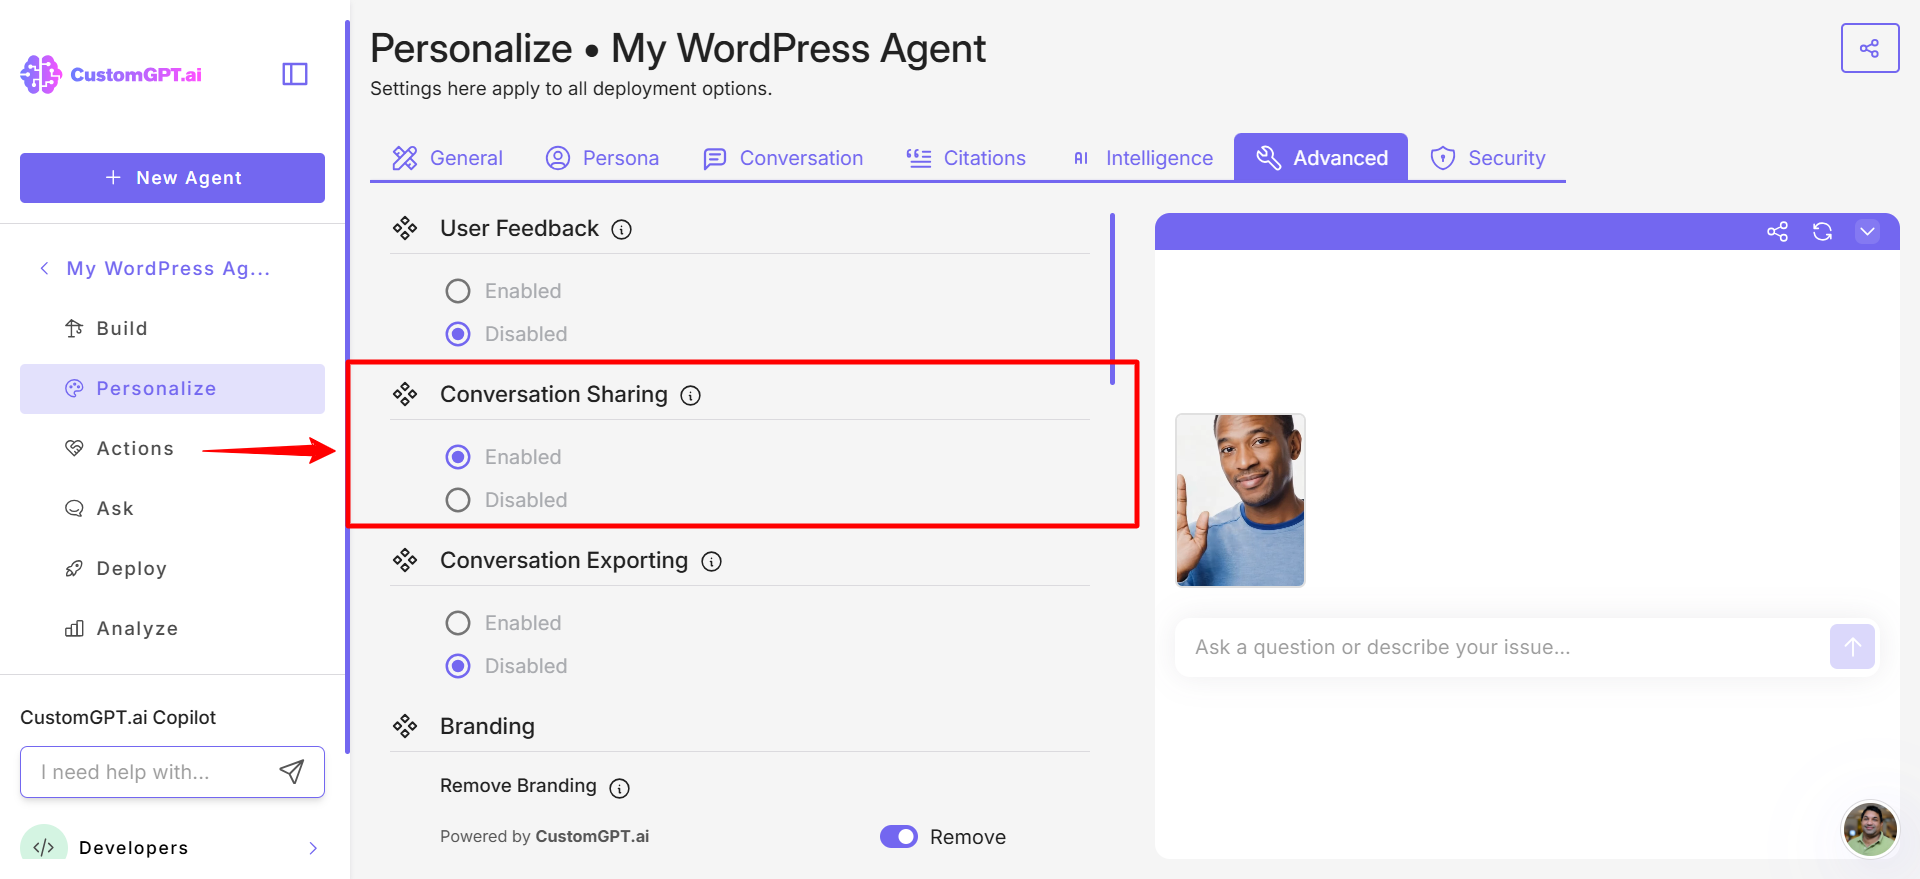Image resolution: width=1920 pixels, height=879 pixels.
Task: Switch to the Conversation tab
Action: (x=783, y=158)
